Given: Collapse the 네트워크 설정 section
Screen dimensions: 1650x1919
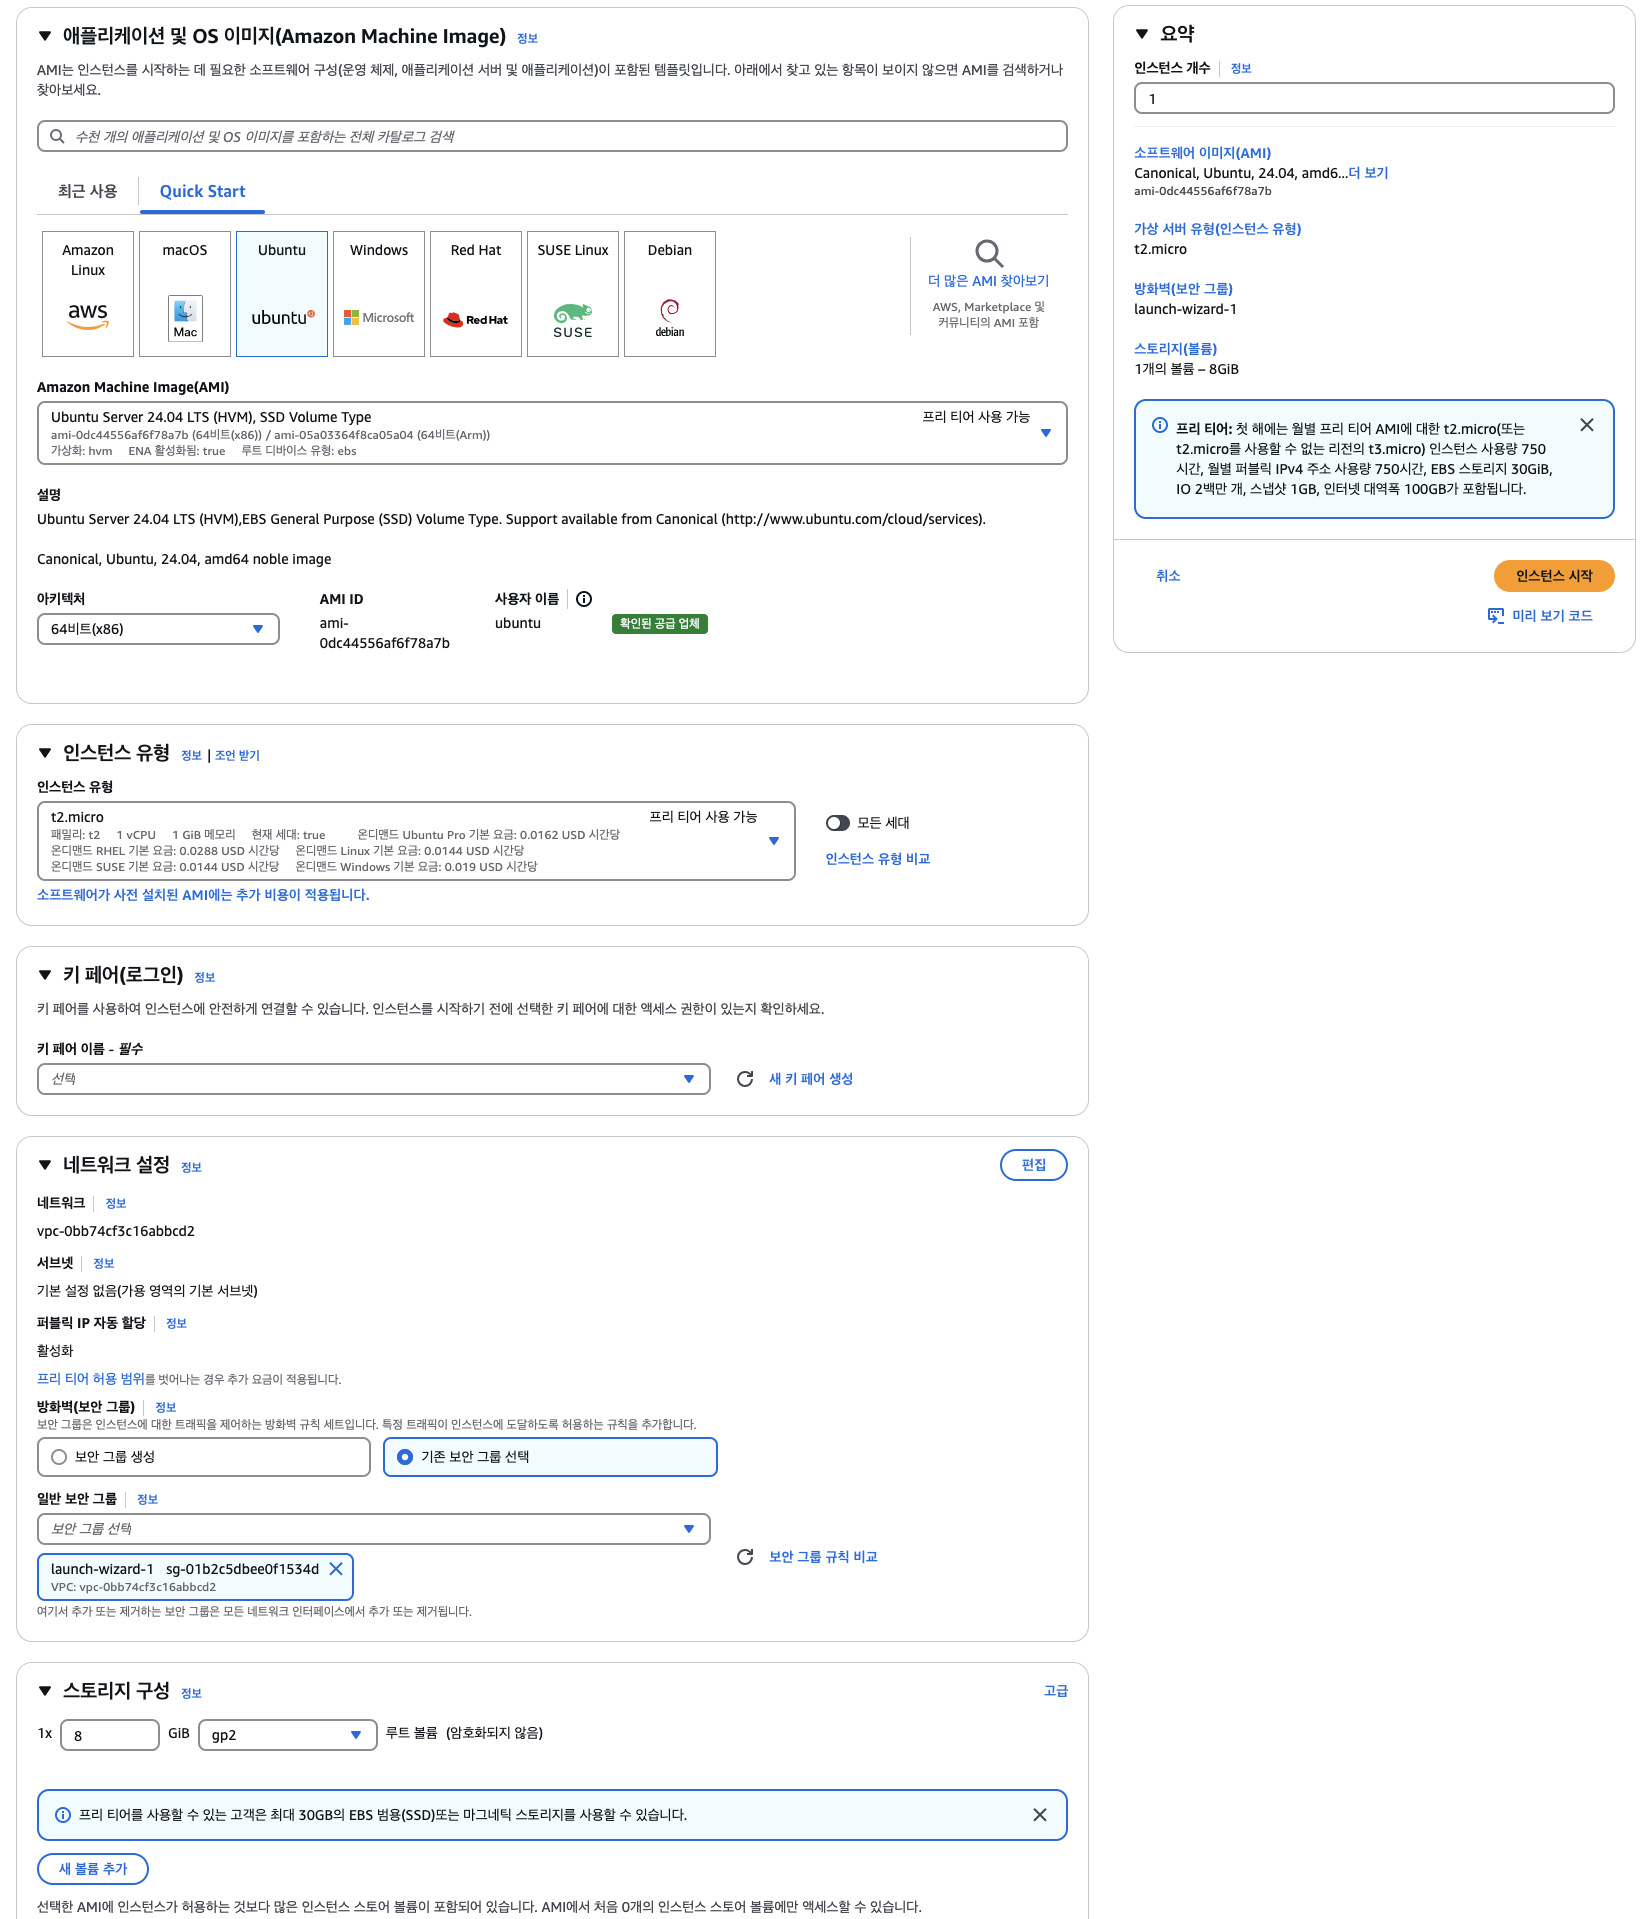Looking at the screenshot, I should click(45, 1165).
